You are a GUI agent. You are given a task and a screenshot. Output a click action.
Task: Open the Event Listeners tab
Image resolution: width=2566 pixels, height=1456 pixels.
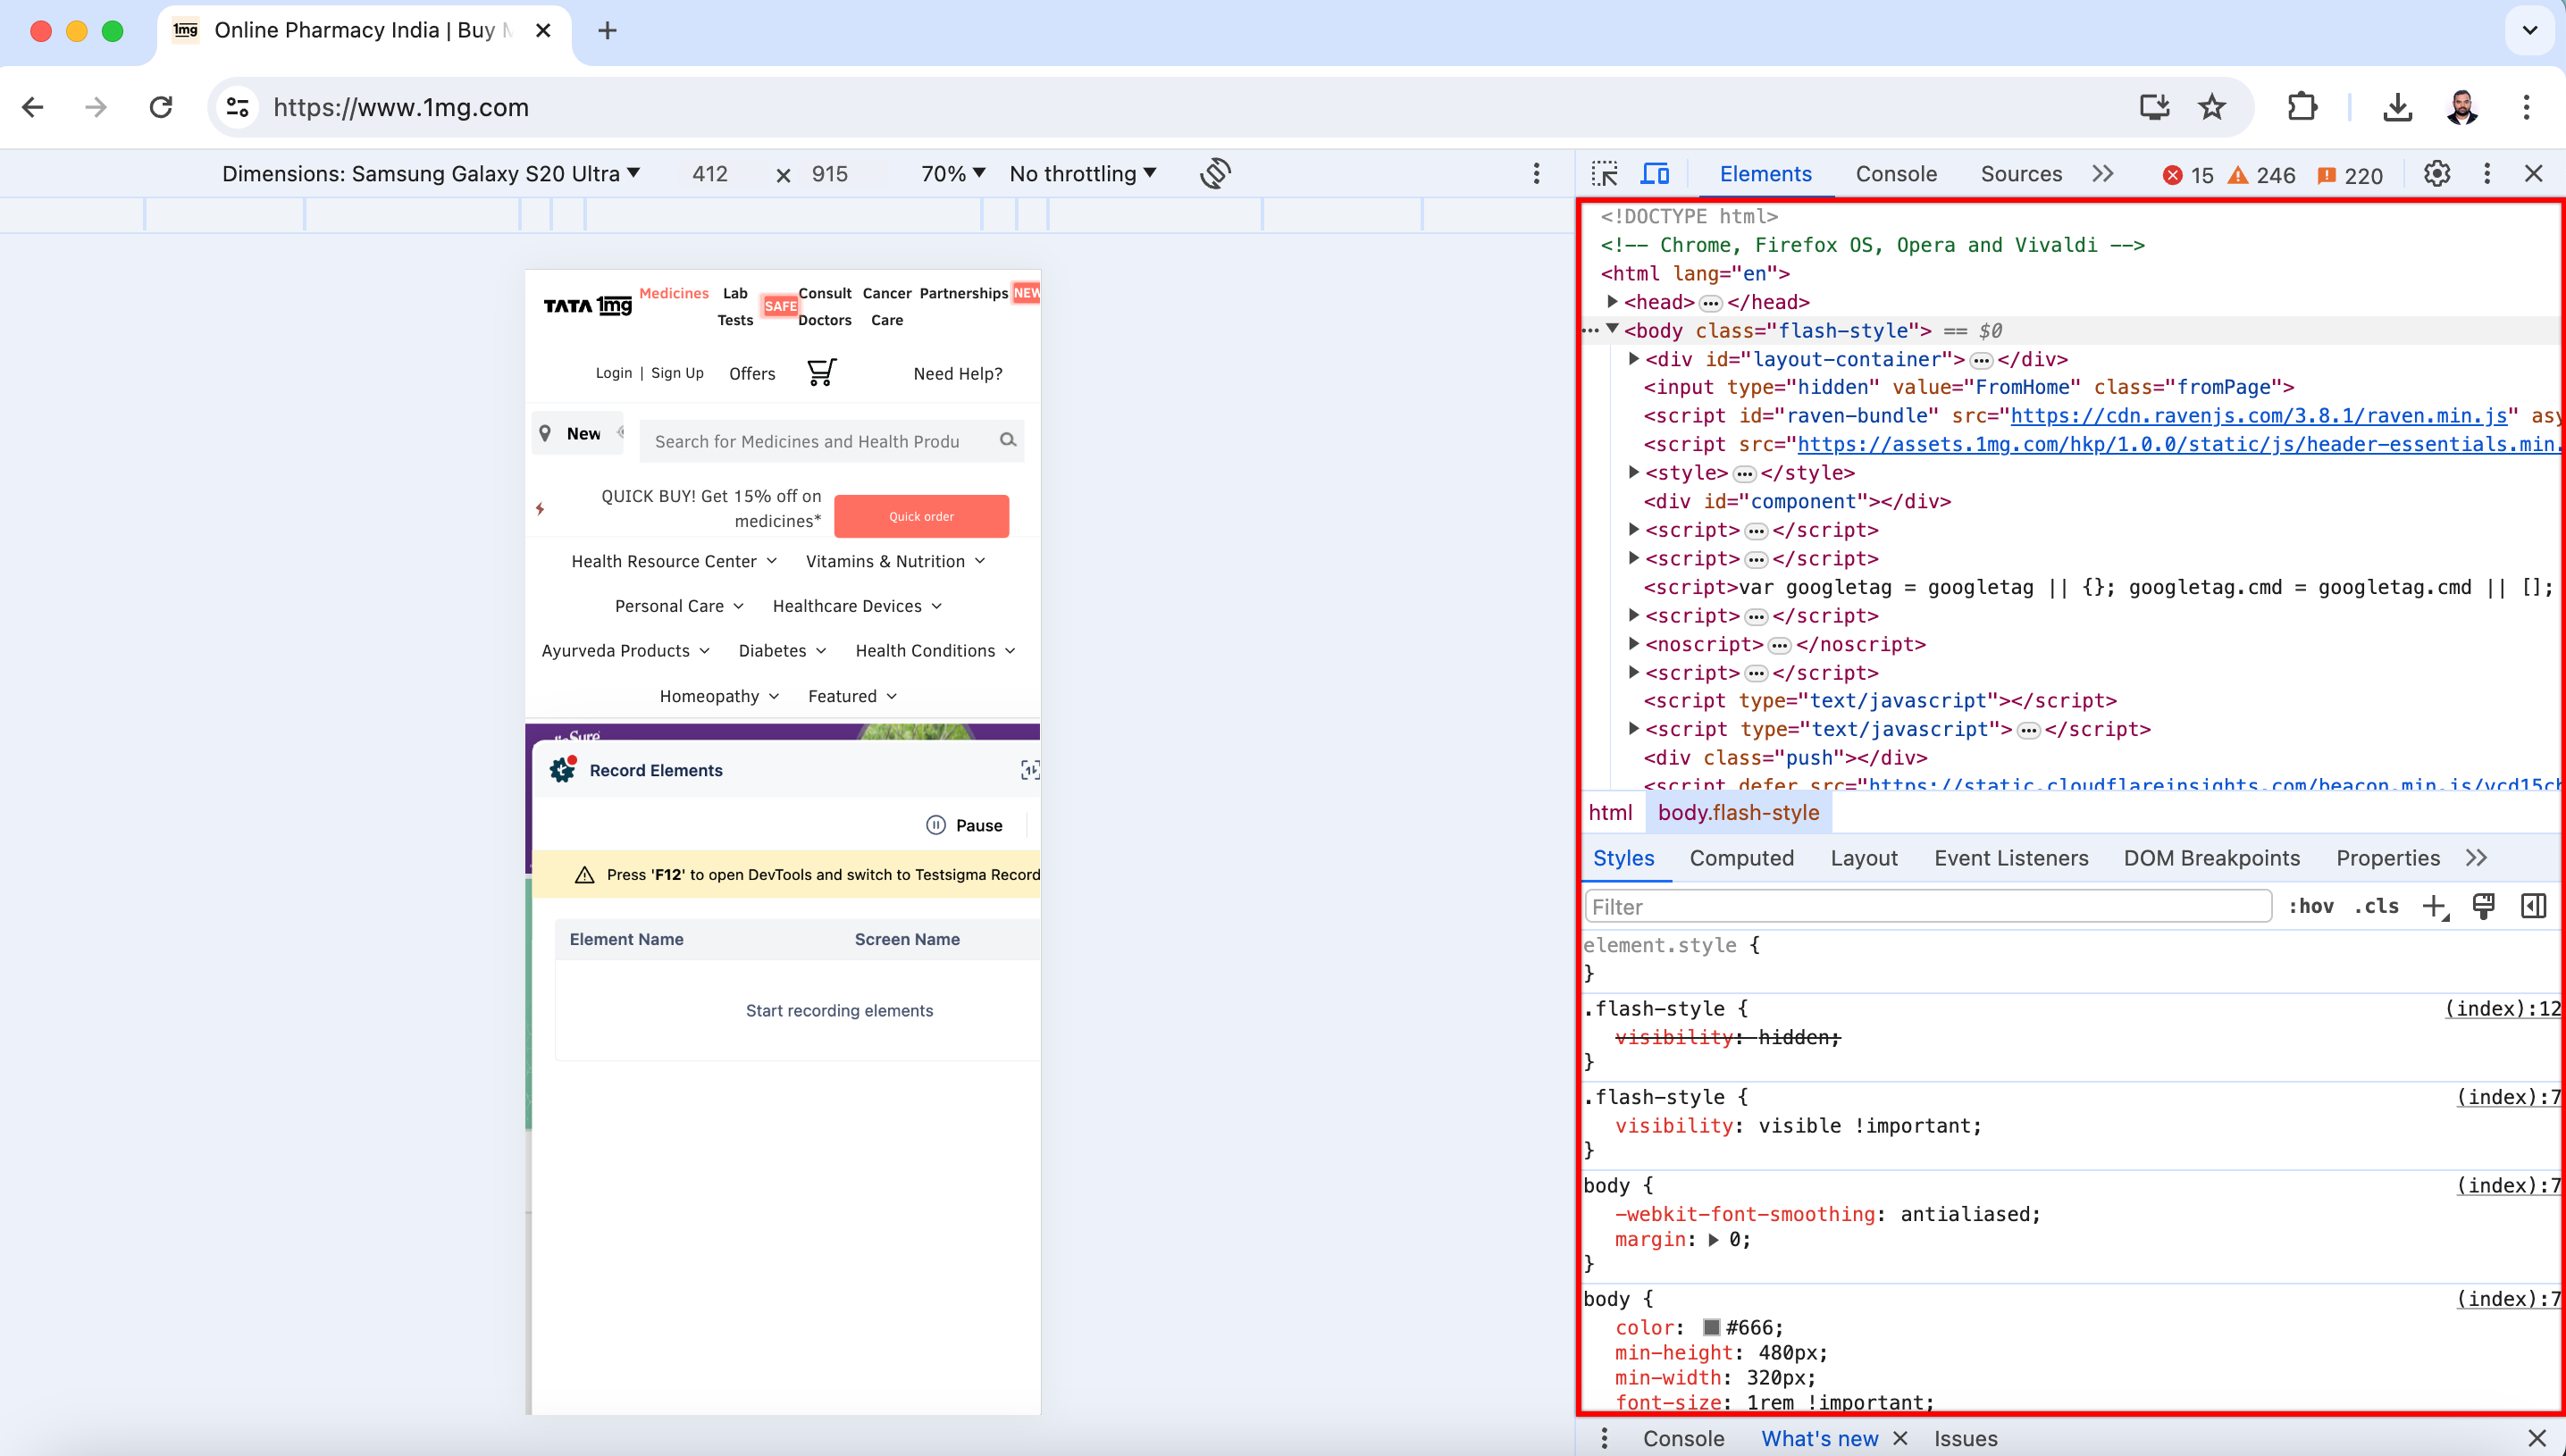click(x=2011, y=858)
